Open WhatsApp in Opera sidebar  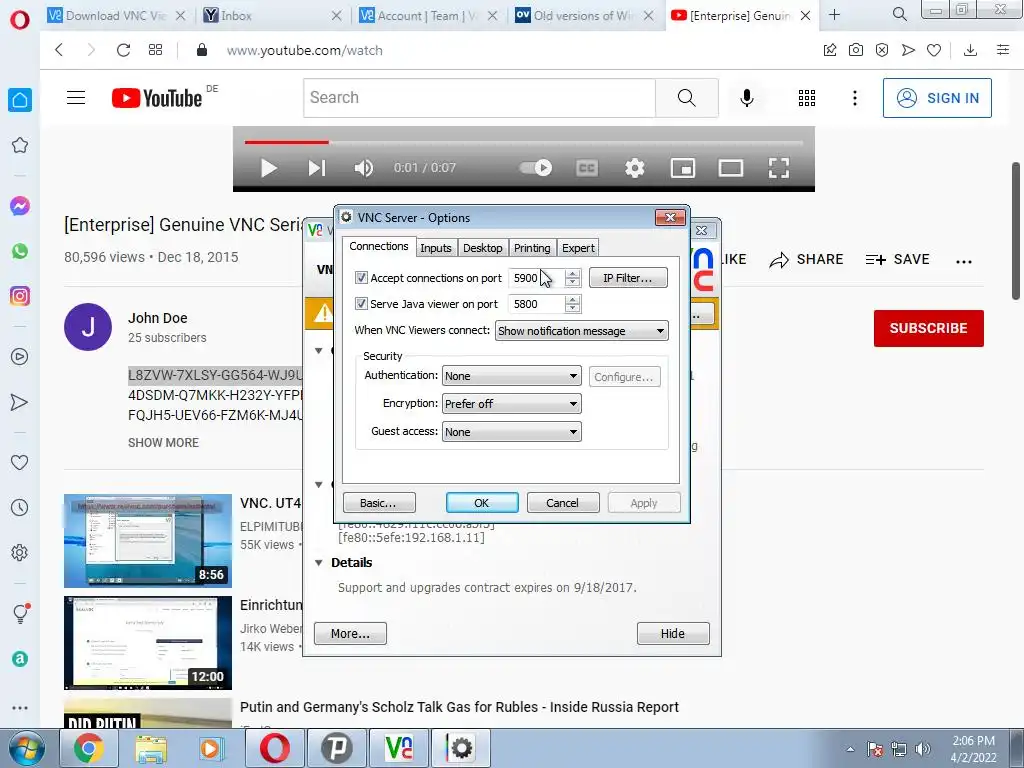click(x=20, y=251)
